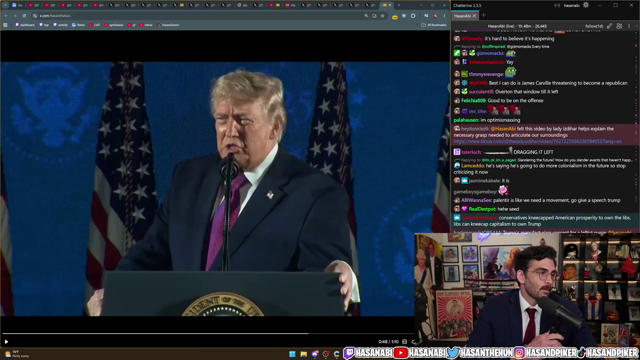Open the All Bookmarks folder

click(434, 25)
